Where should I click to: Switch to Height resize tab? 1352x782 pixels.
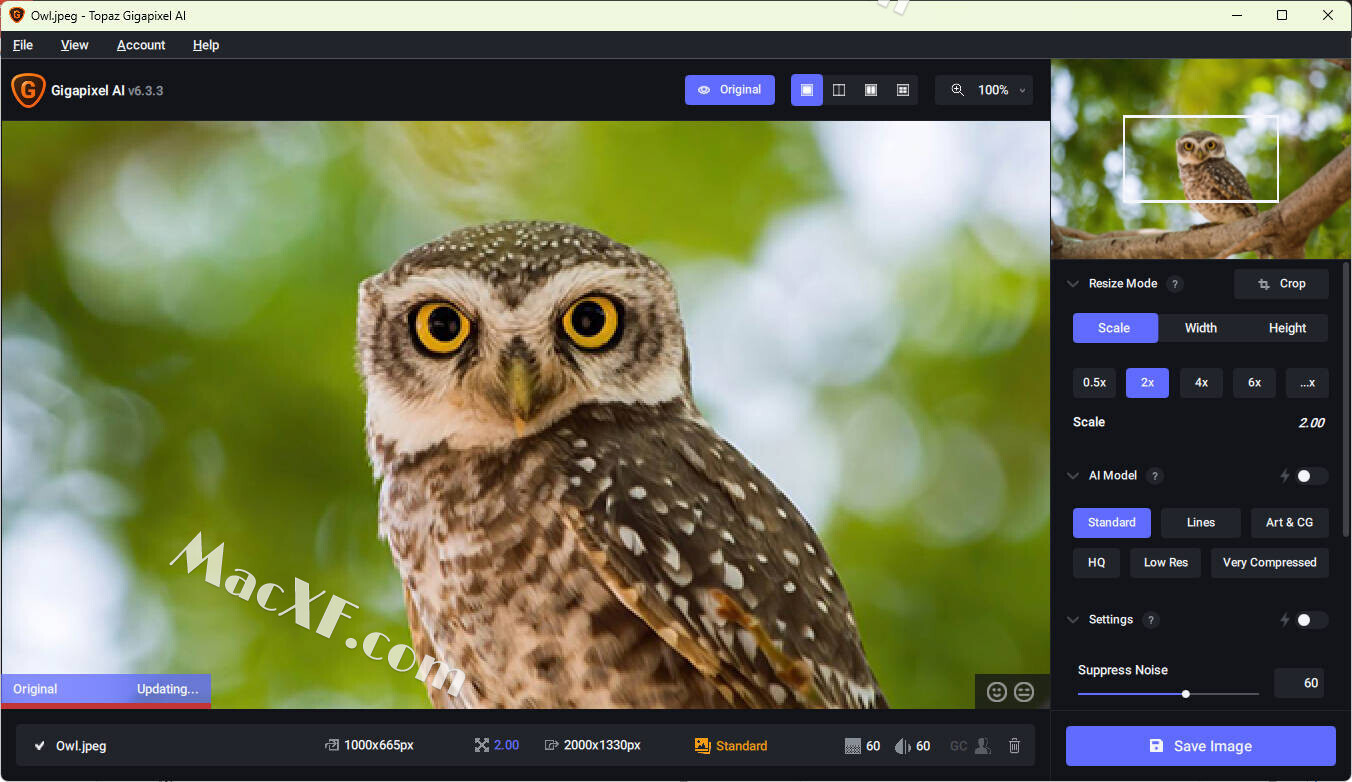point(1287,328)
